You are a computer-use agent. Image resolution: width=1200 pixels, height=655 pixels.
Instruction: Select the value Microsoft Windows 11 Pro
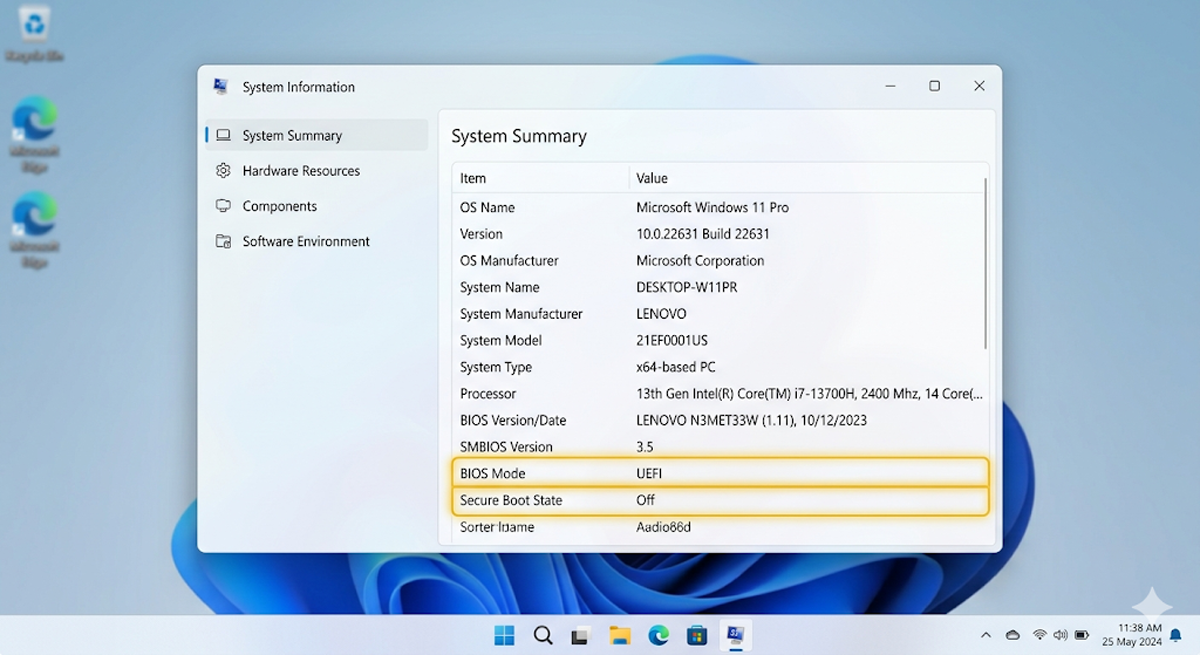712,208
